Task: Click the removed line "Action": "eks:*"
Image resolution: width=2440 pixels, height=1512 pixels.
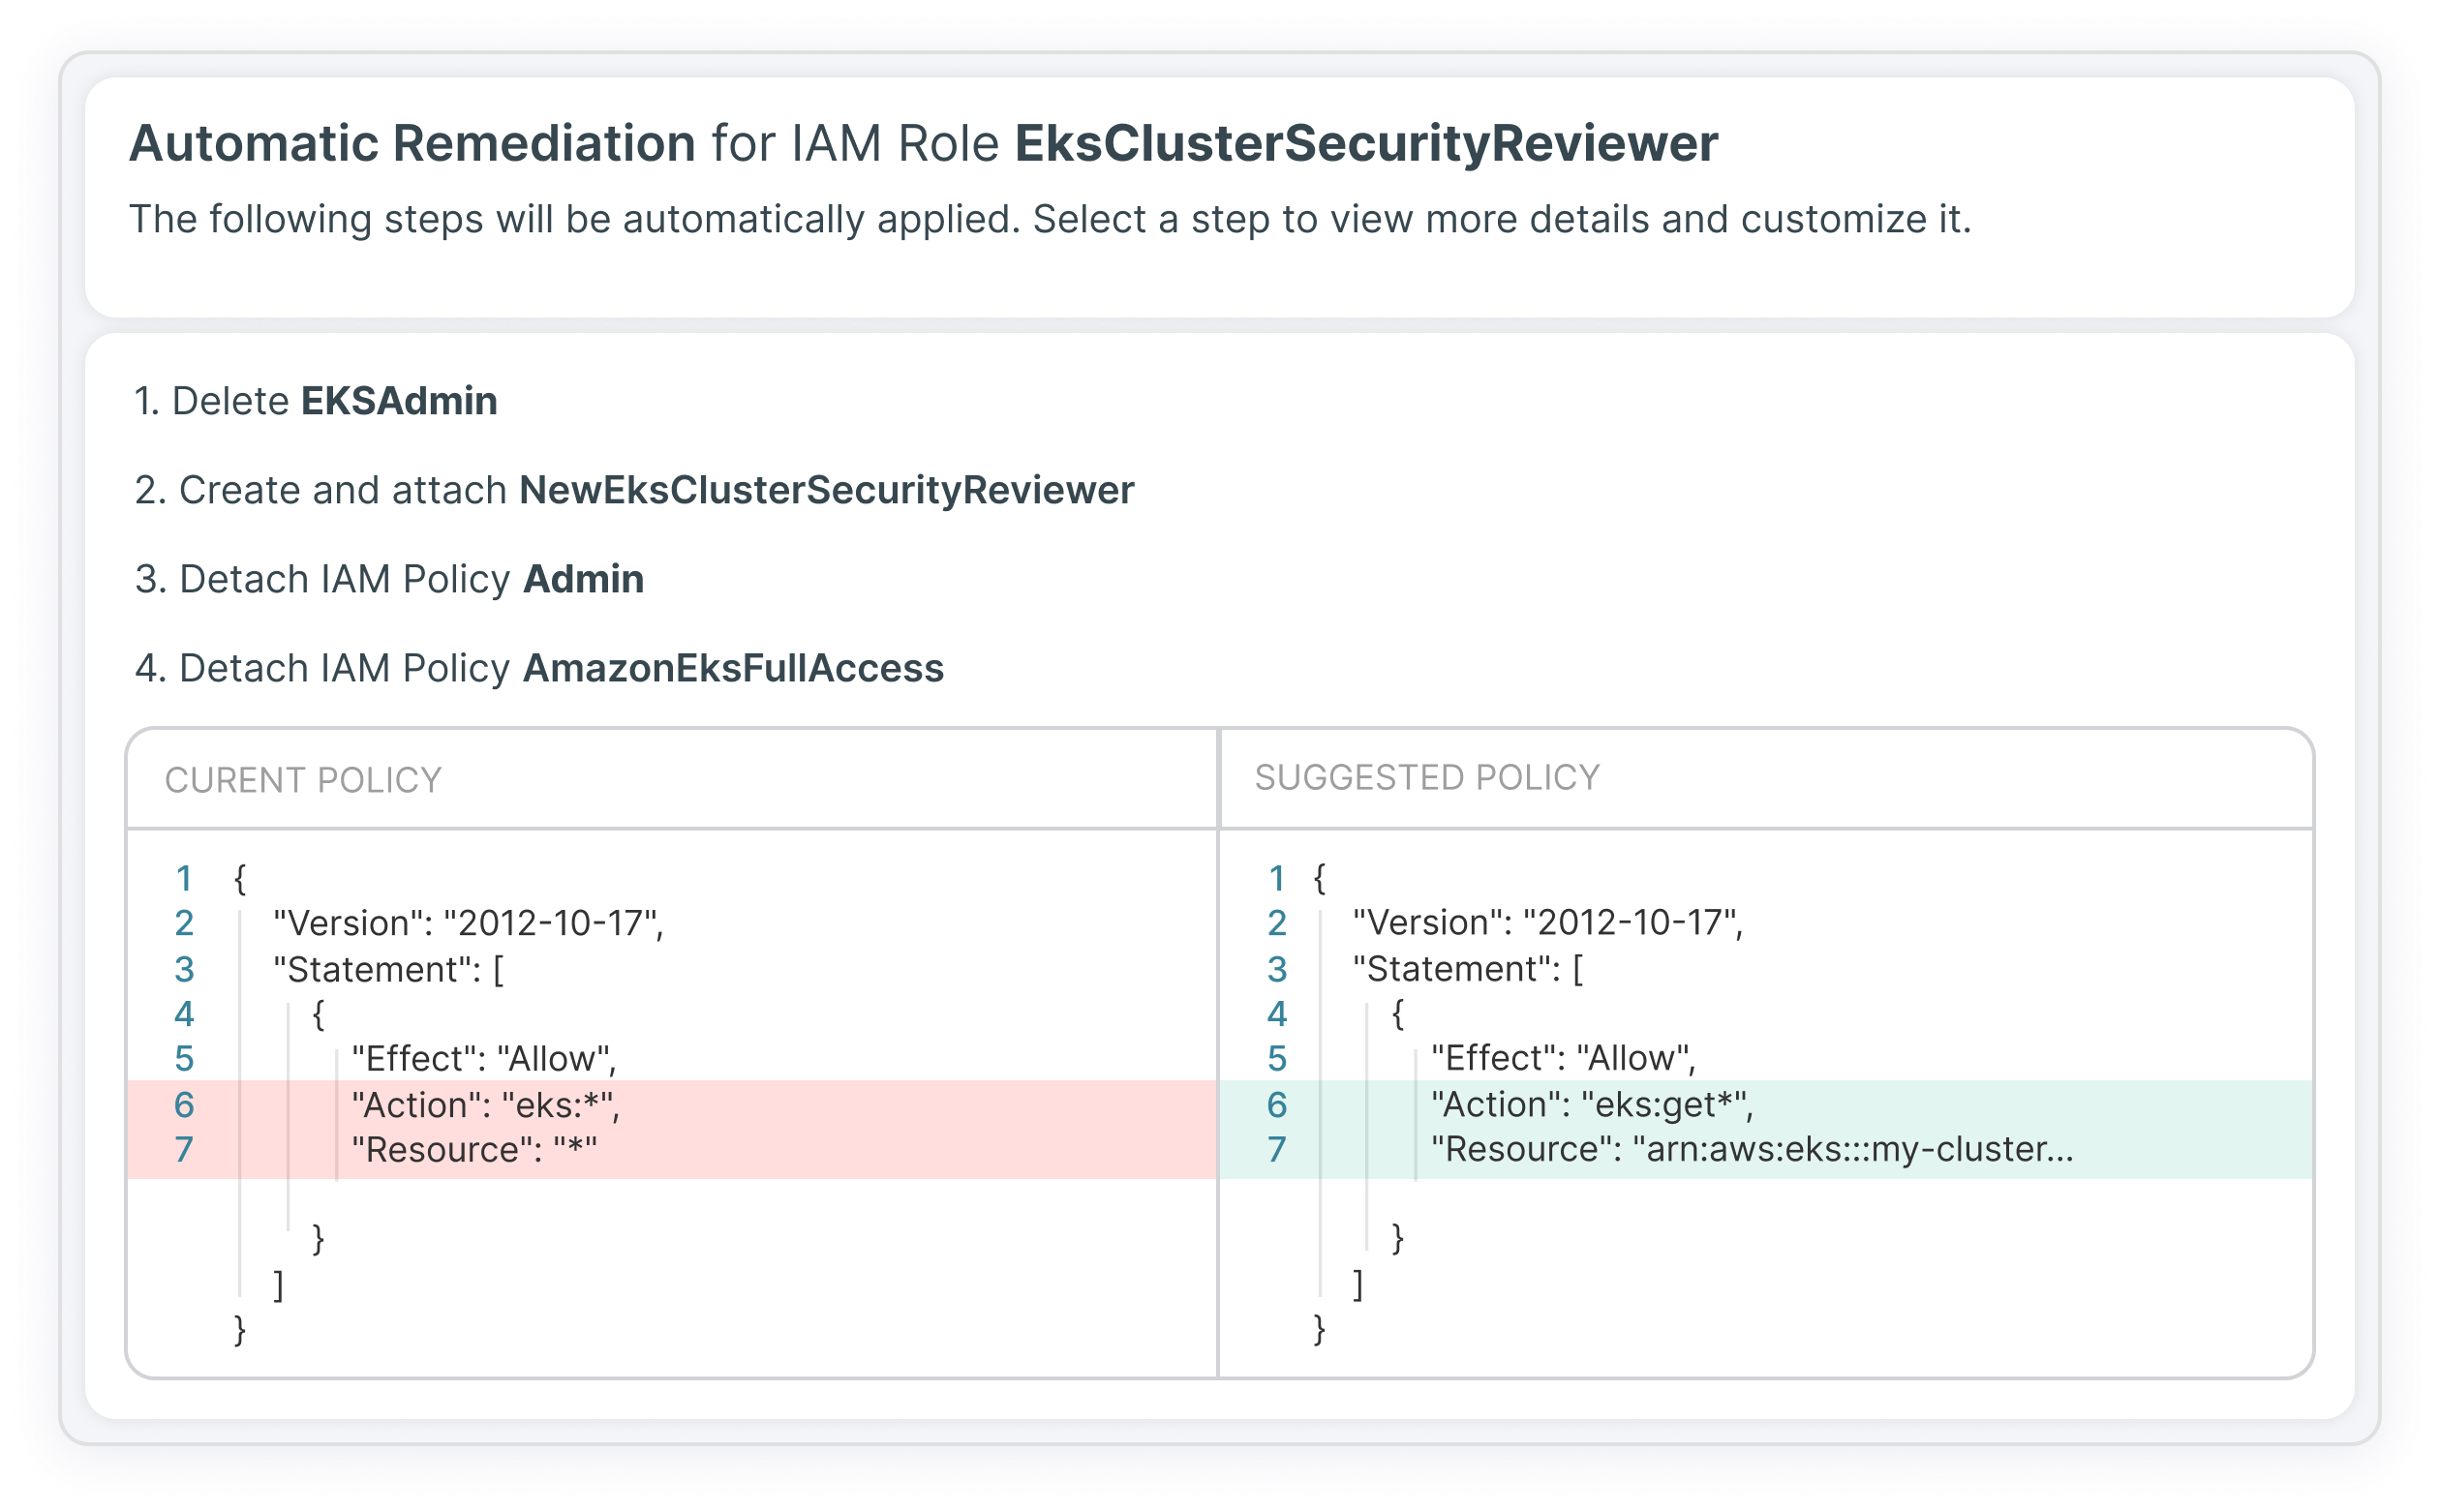Action: [x=485, y=1105]
